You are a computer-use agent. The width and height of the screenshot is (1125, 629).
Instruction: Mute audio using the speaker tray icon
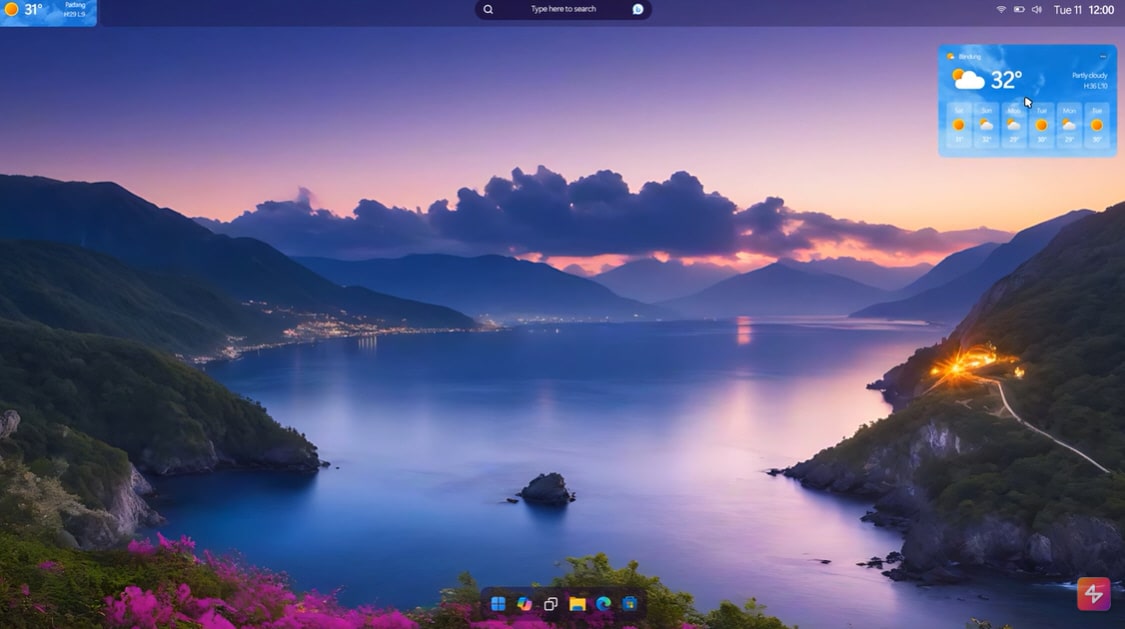(1036, 9)
